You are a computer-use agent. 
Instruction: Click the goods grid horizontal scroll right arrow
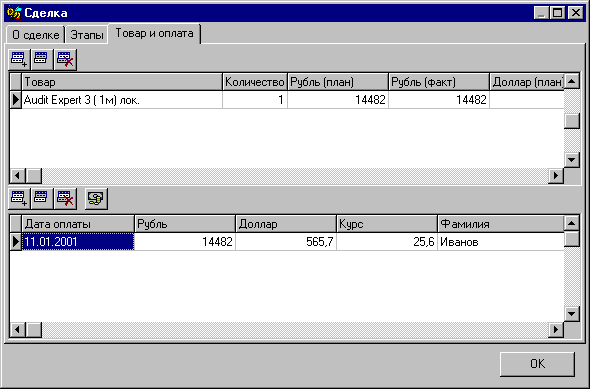[x=556, y=176]
